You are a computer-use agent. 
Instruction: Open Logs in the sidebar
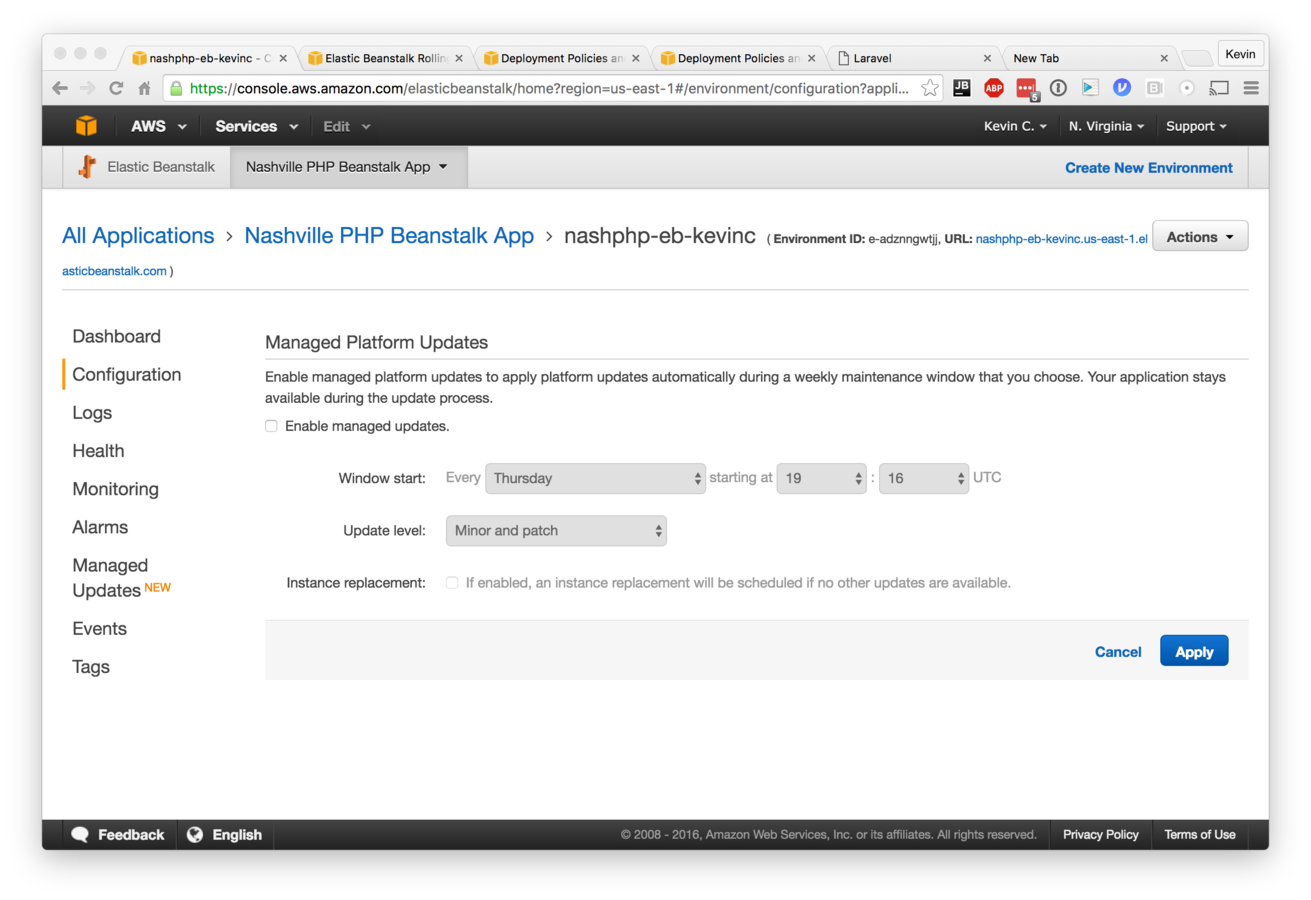[x=92, y=413]
